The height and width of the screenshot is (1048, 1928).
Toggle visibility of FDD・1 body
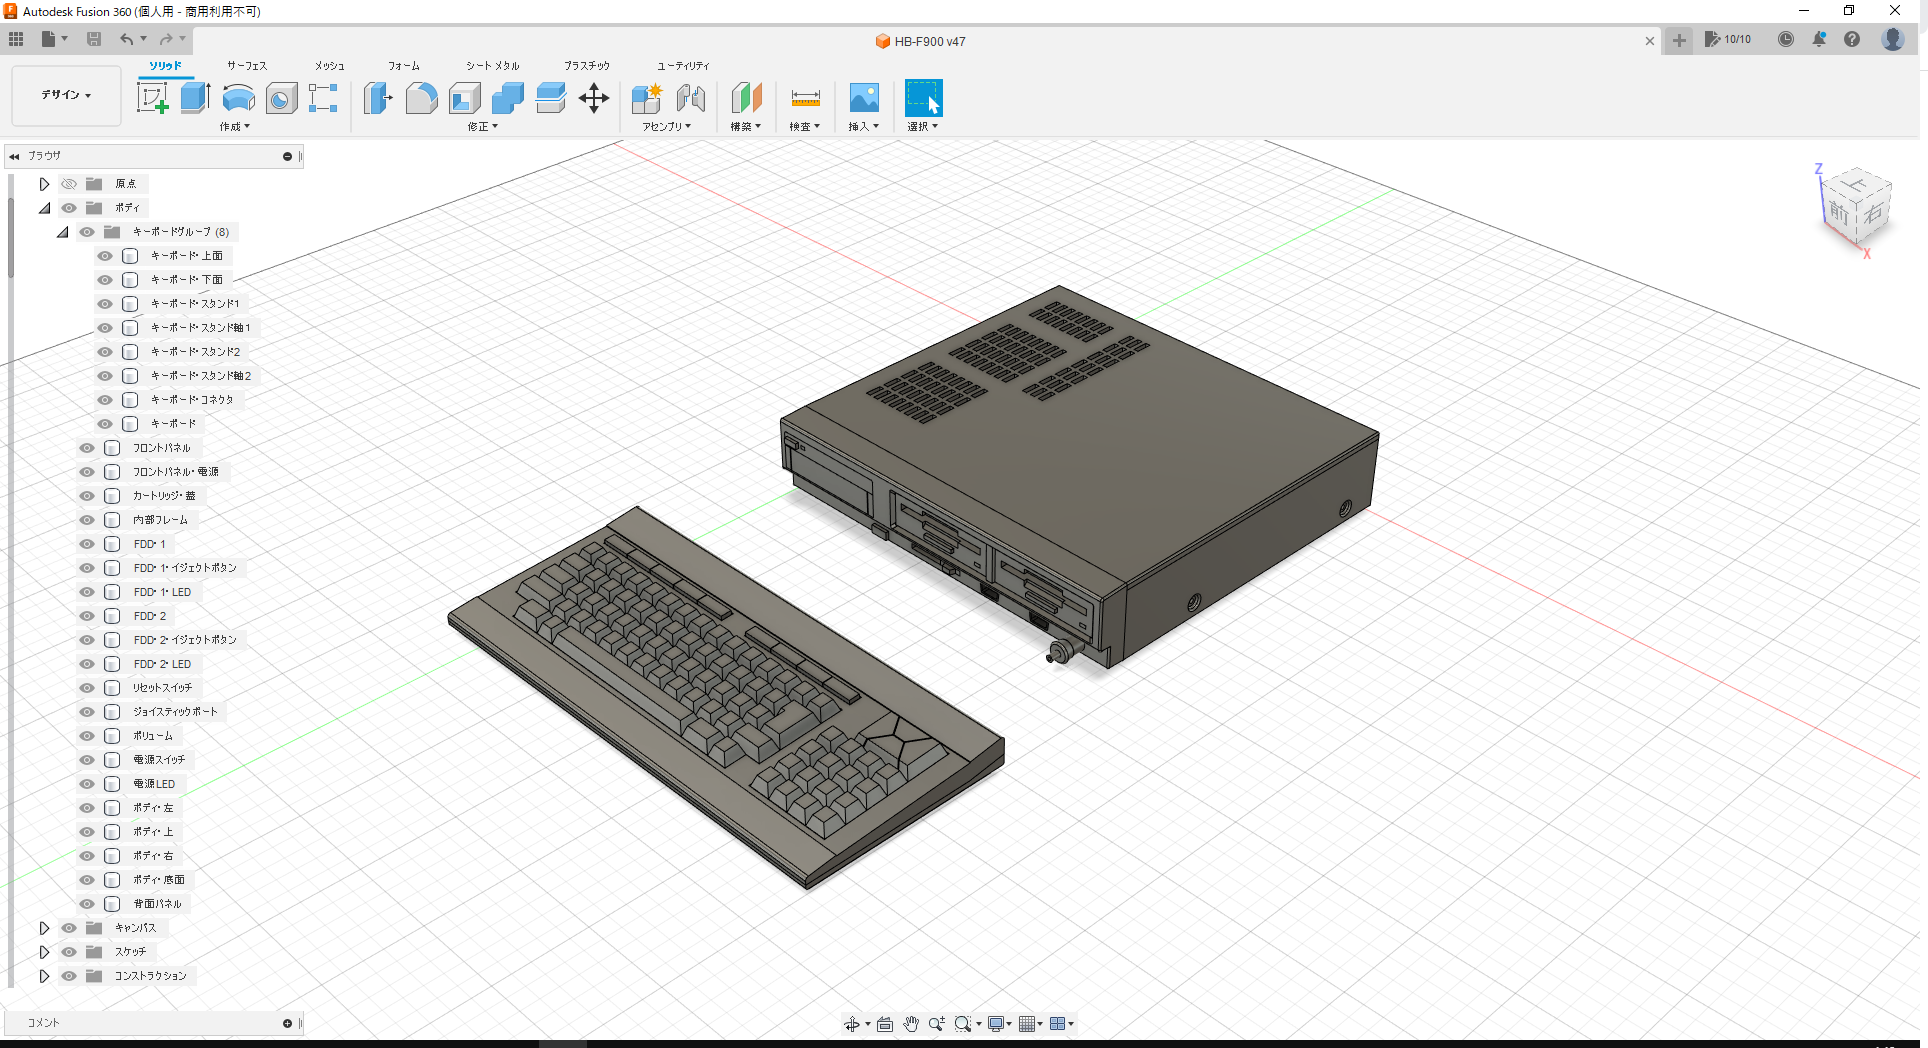coord(87,543)
